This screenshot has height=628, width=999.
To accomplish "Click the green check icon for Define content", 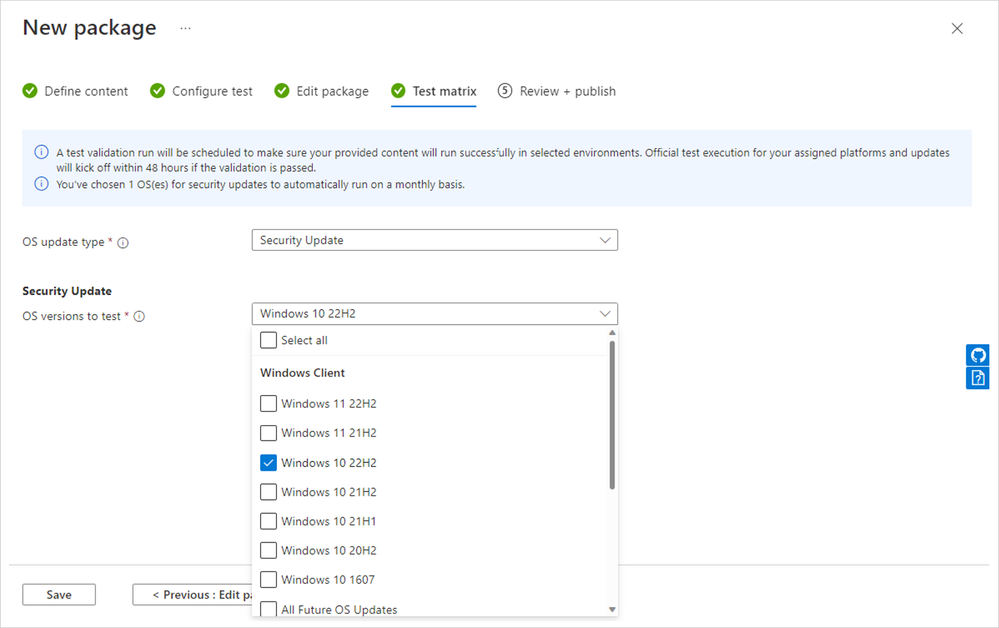I will click(30, 91).
